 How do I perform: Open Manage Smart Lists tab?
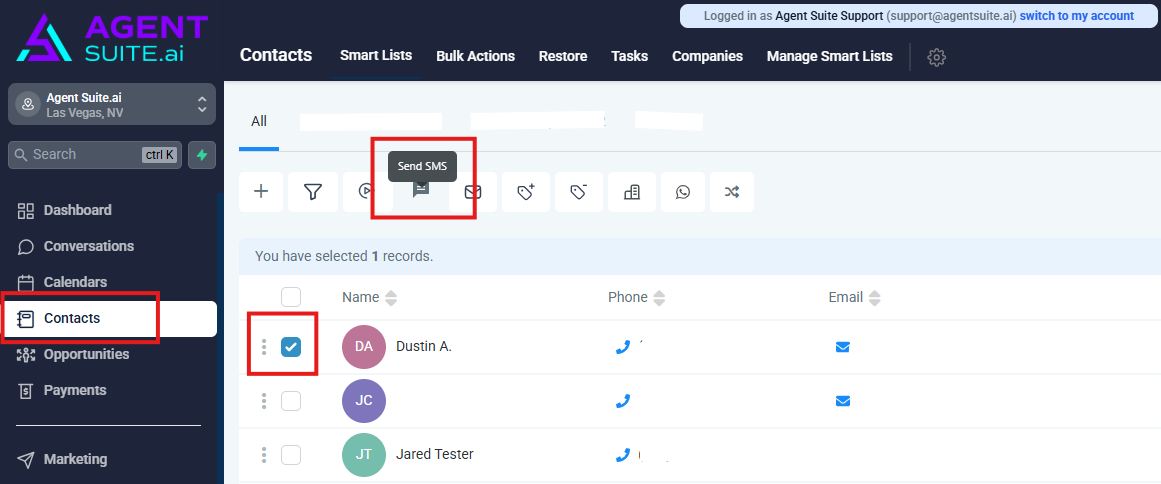829,56
